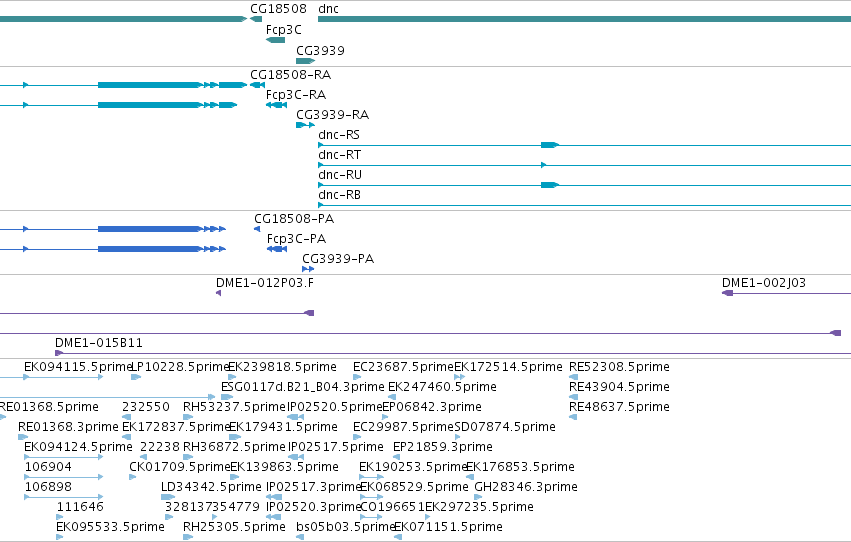Click the RE01368.5prime EST label
This screenshot has height=542, width=851.
click(x=49, y=407)
